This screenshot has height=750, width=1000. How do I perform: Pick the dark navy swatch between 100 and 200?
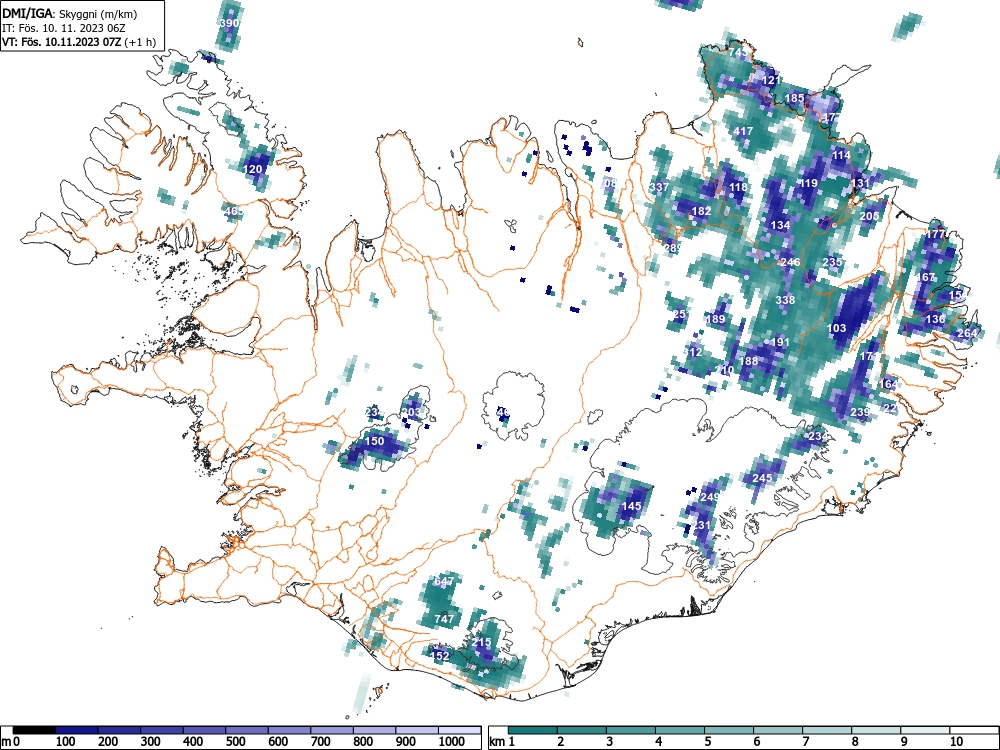tap(77, 730)
